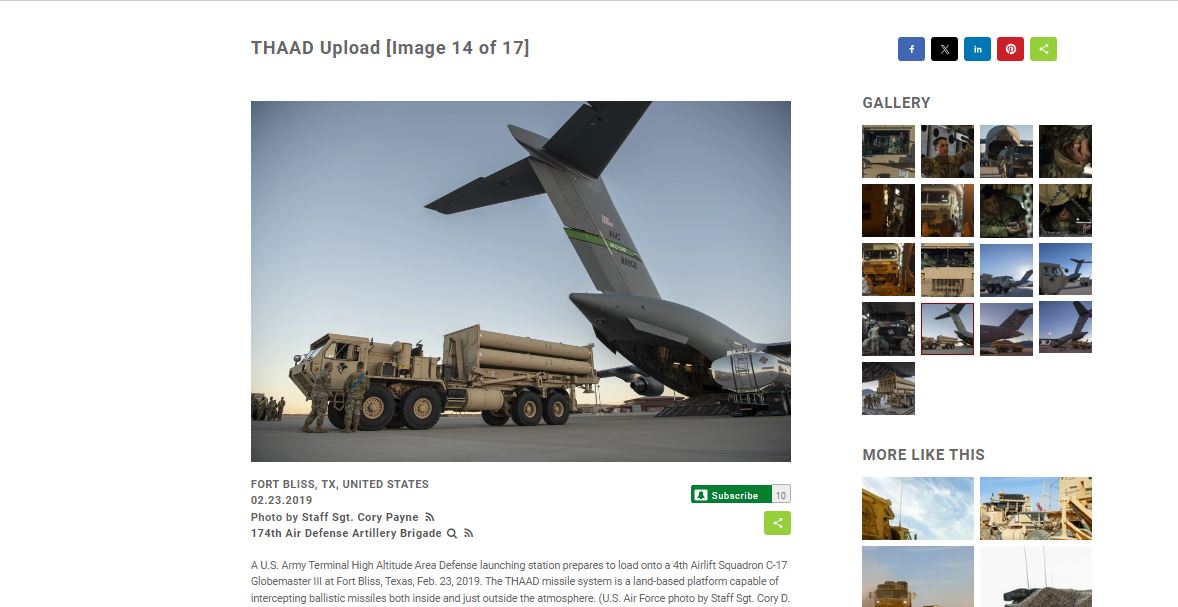Open the second More Like This thumbnail
Screen dimensions: 1178x607
[1036, 509]
